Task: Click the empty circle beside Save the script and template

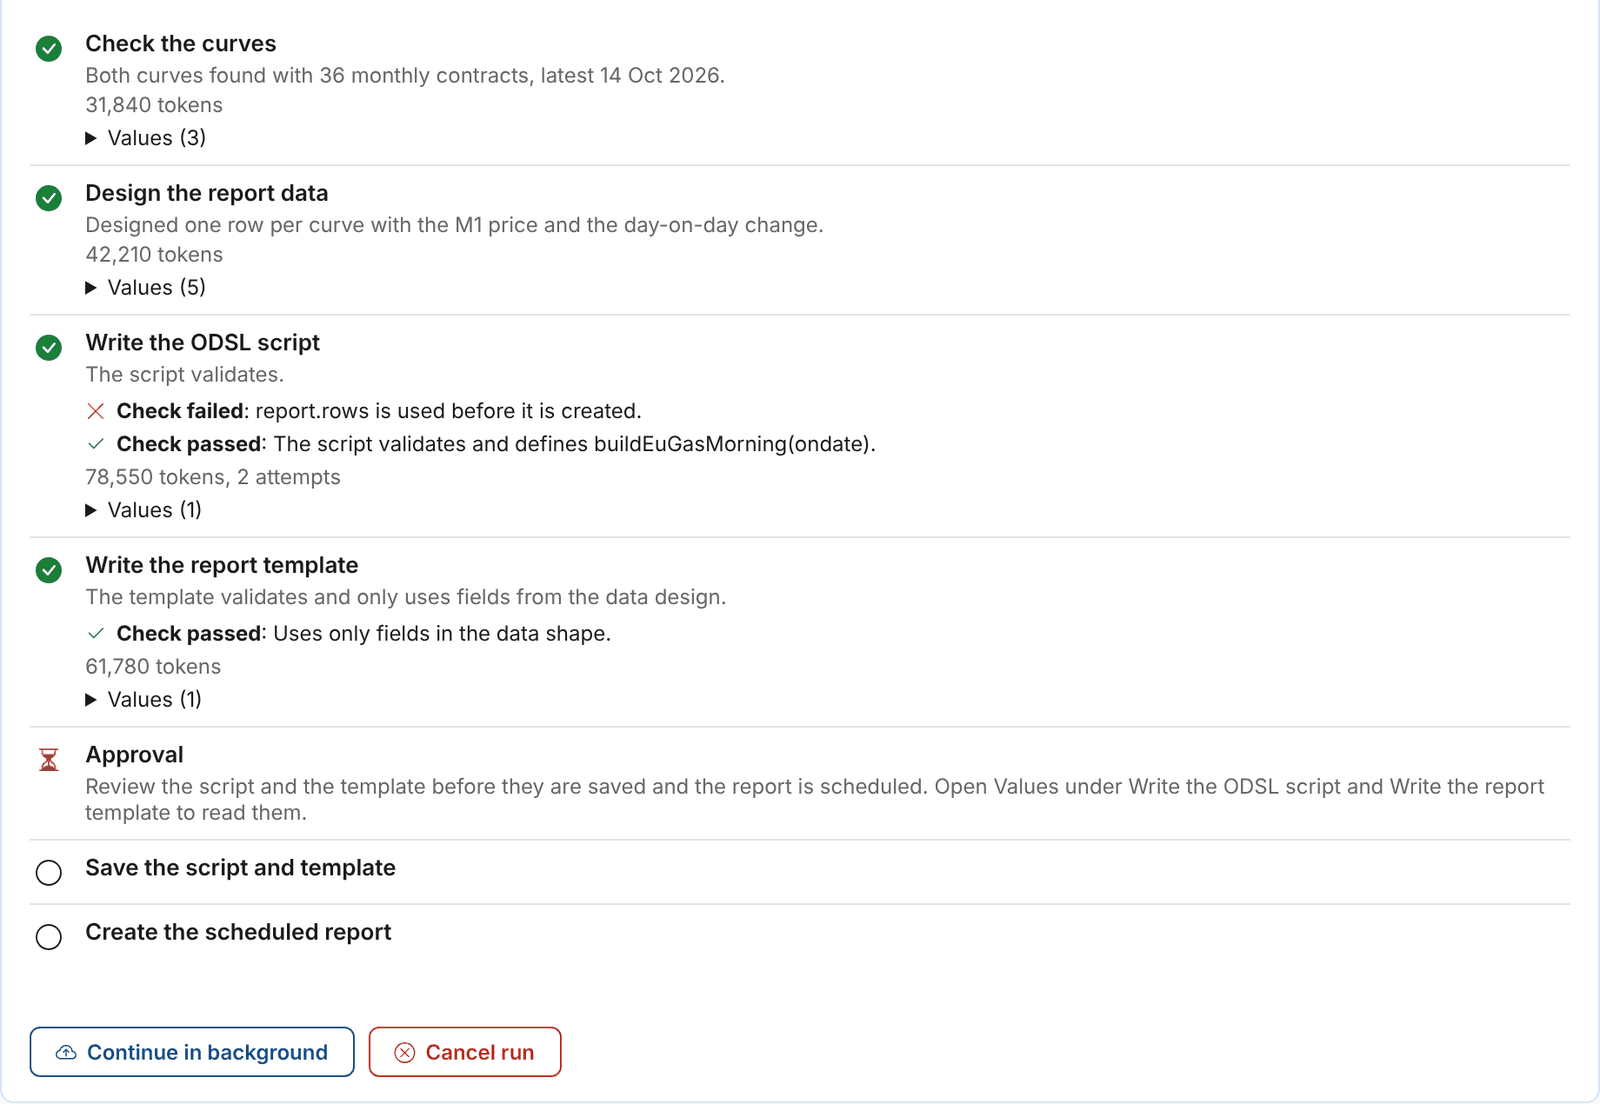Action: coord(49,872)
